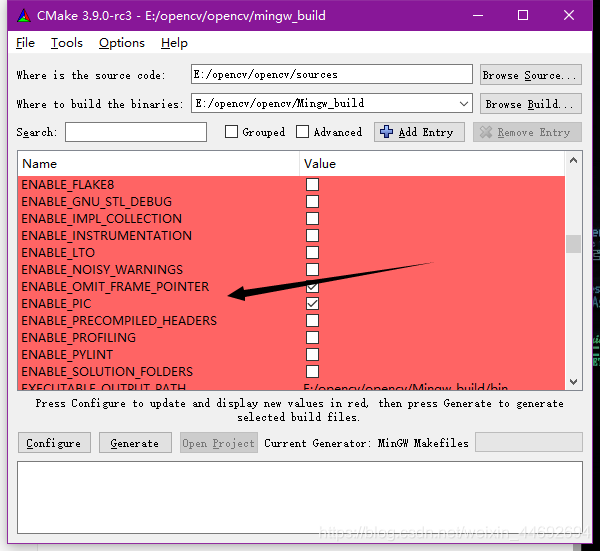Click Browse Source button
The image size is (600, 551).
point(531,75)
